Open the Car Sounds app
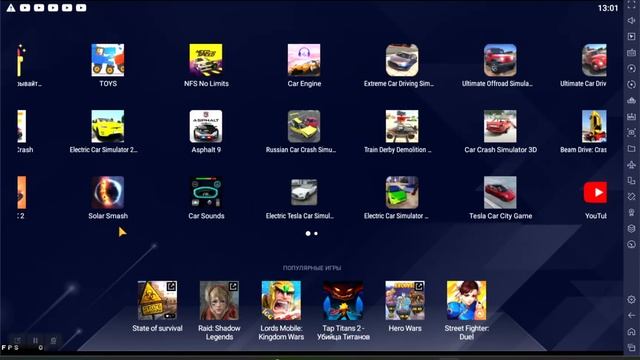Viewport: 640px width, 360px height. 206,192
